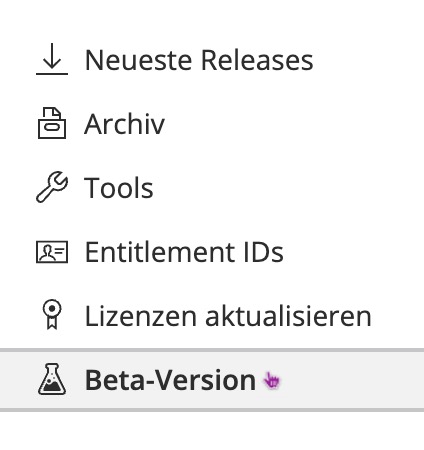Select the beta flask icon
Image resolution: width=424 pixels, height=450 pixels.
pyautogui.click(x=52, y=379)
